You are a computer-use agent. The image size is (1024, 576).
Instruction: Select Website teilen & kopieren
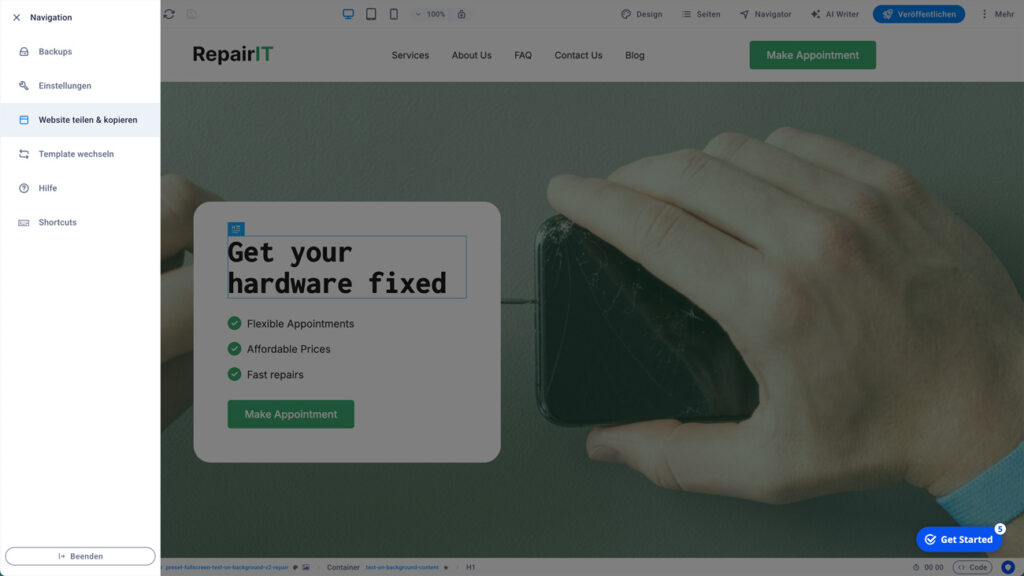pyautogui.click(x=87, y=120)
